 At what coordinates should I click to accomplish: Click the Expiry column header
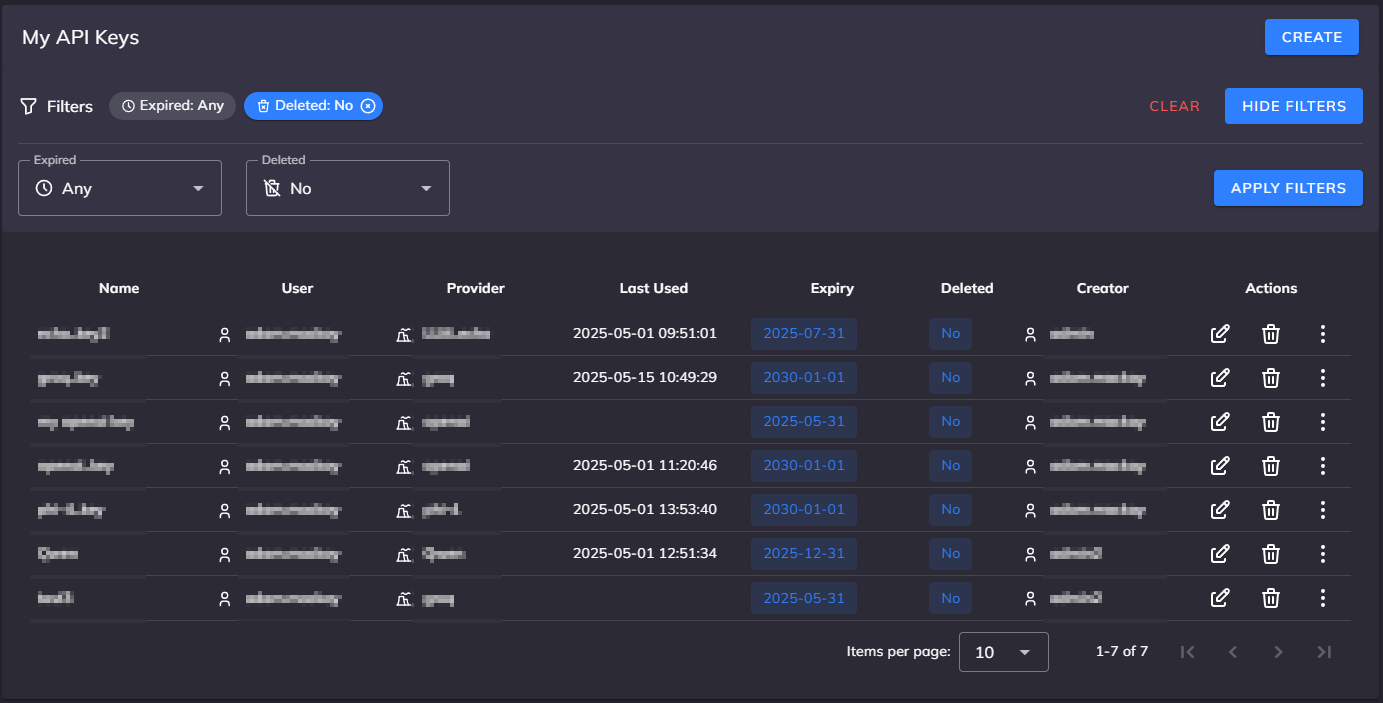coord(832,288)
